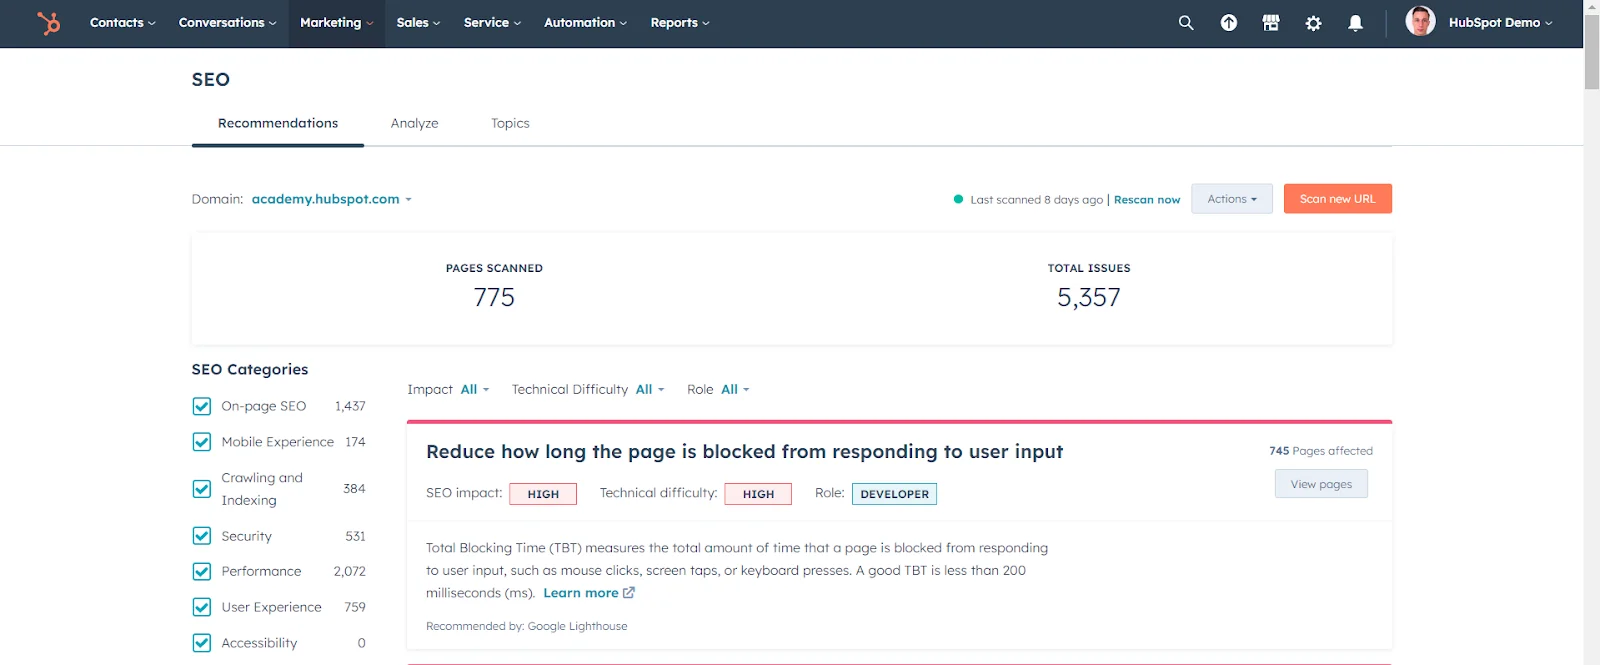This screenshot has width=1600, height=665.
Task: Click the HubSpot Demo profile avatar
Action: click(x=1420, y=21)
